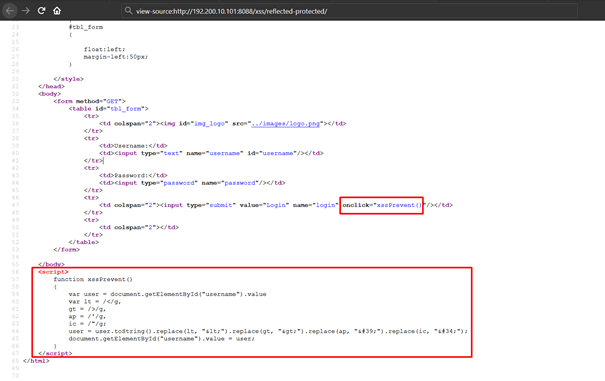Click the input type="password" source line
This screenshot has height=381, width=605.
(x=192, y=183)
